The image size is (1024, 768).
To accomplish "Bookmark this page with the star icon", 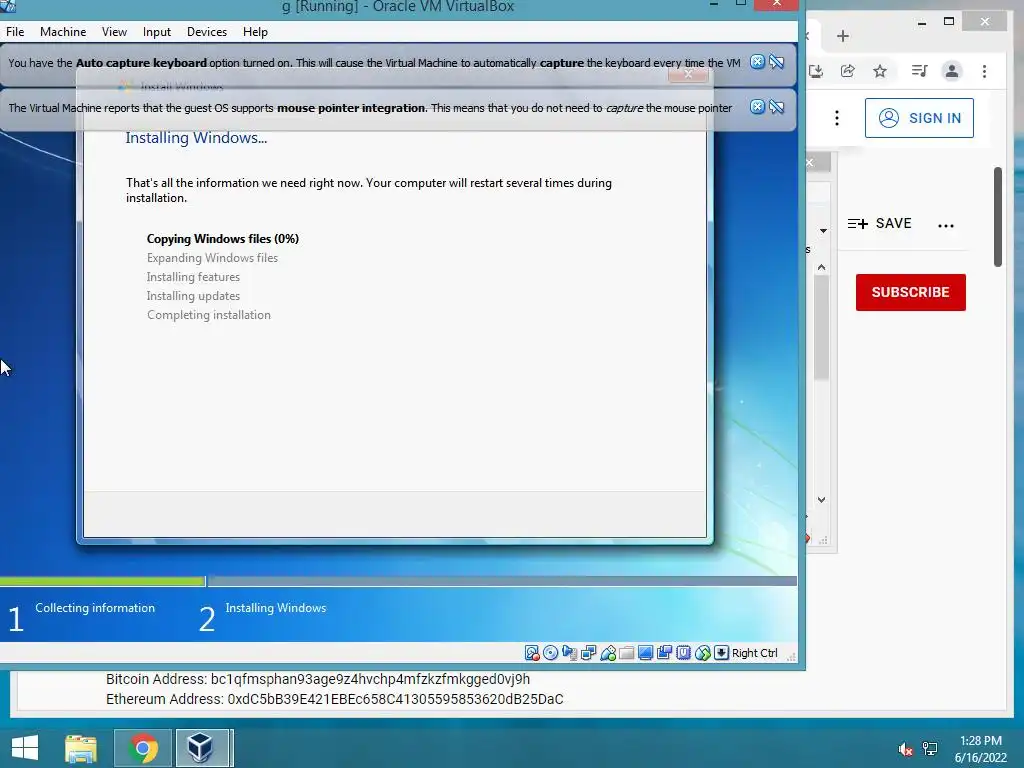I will coord(880,71).
